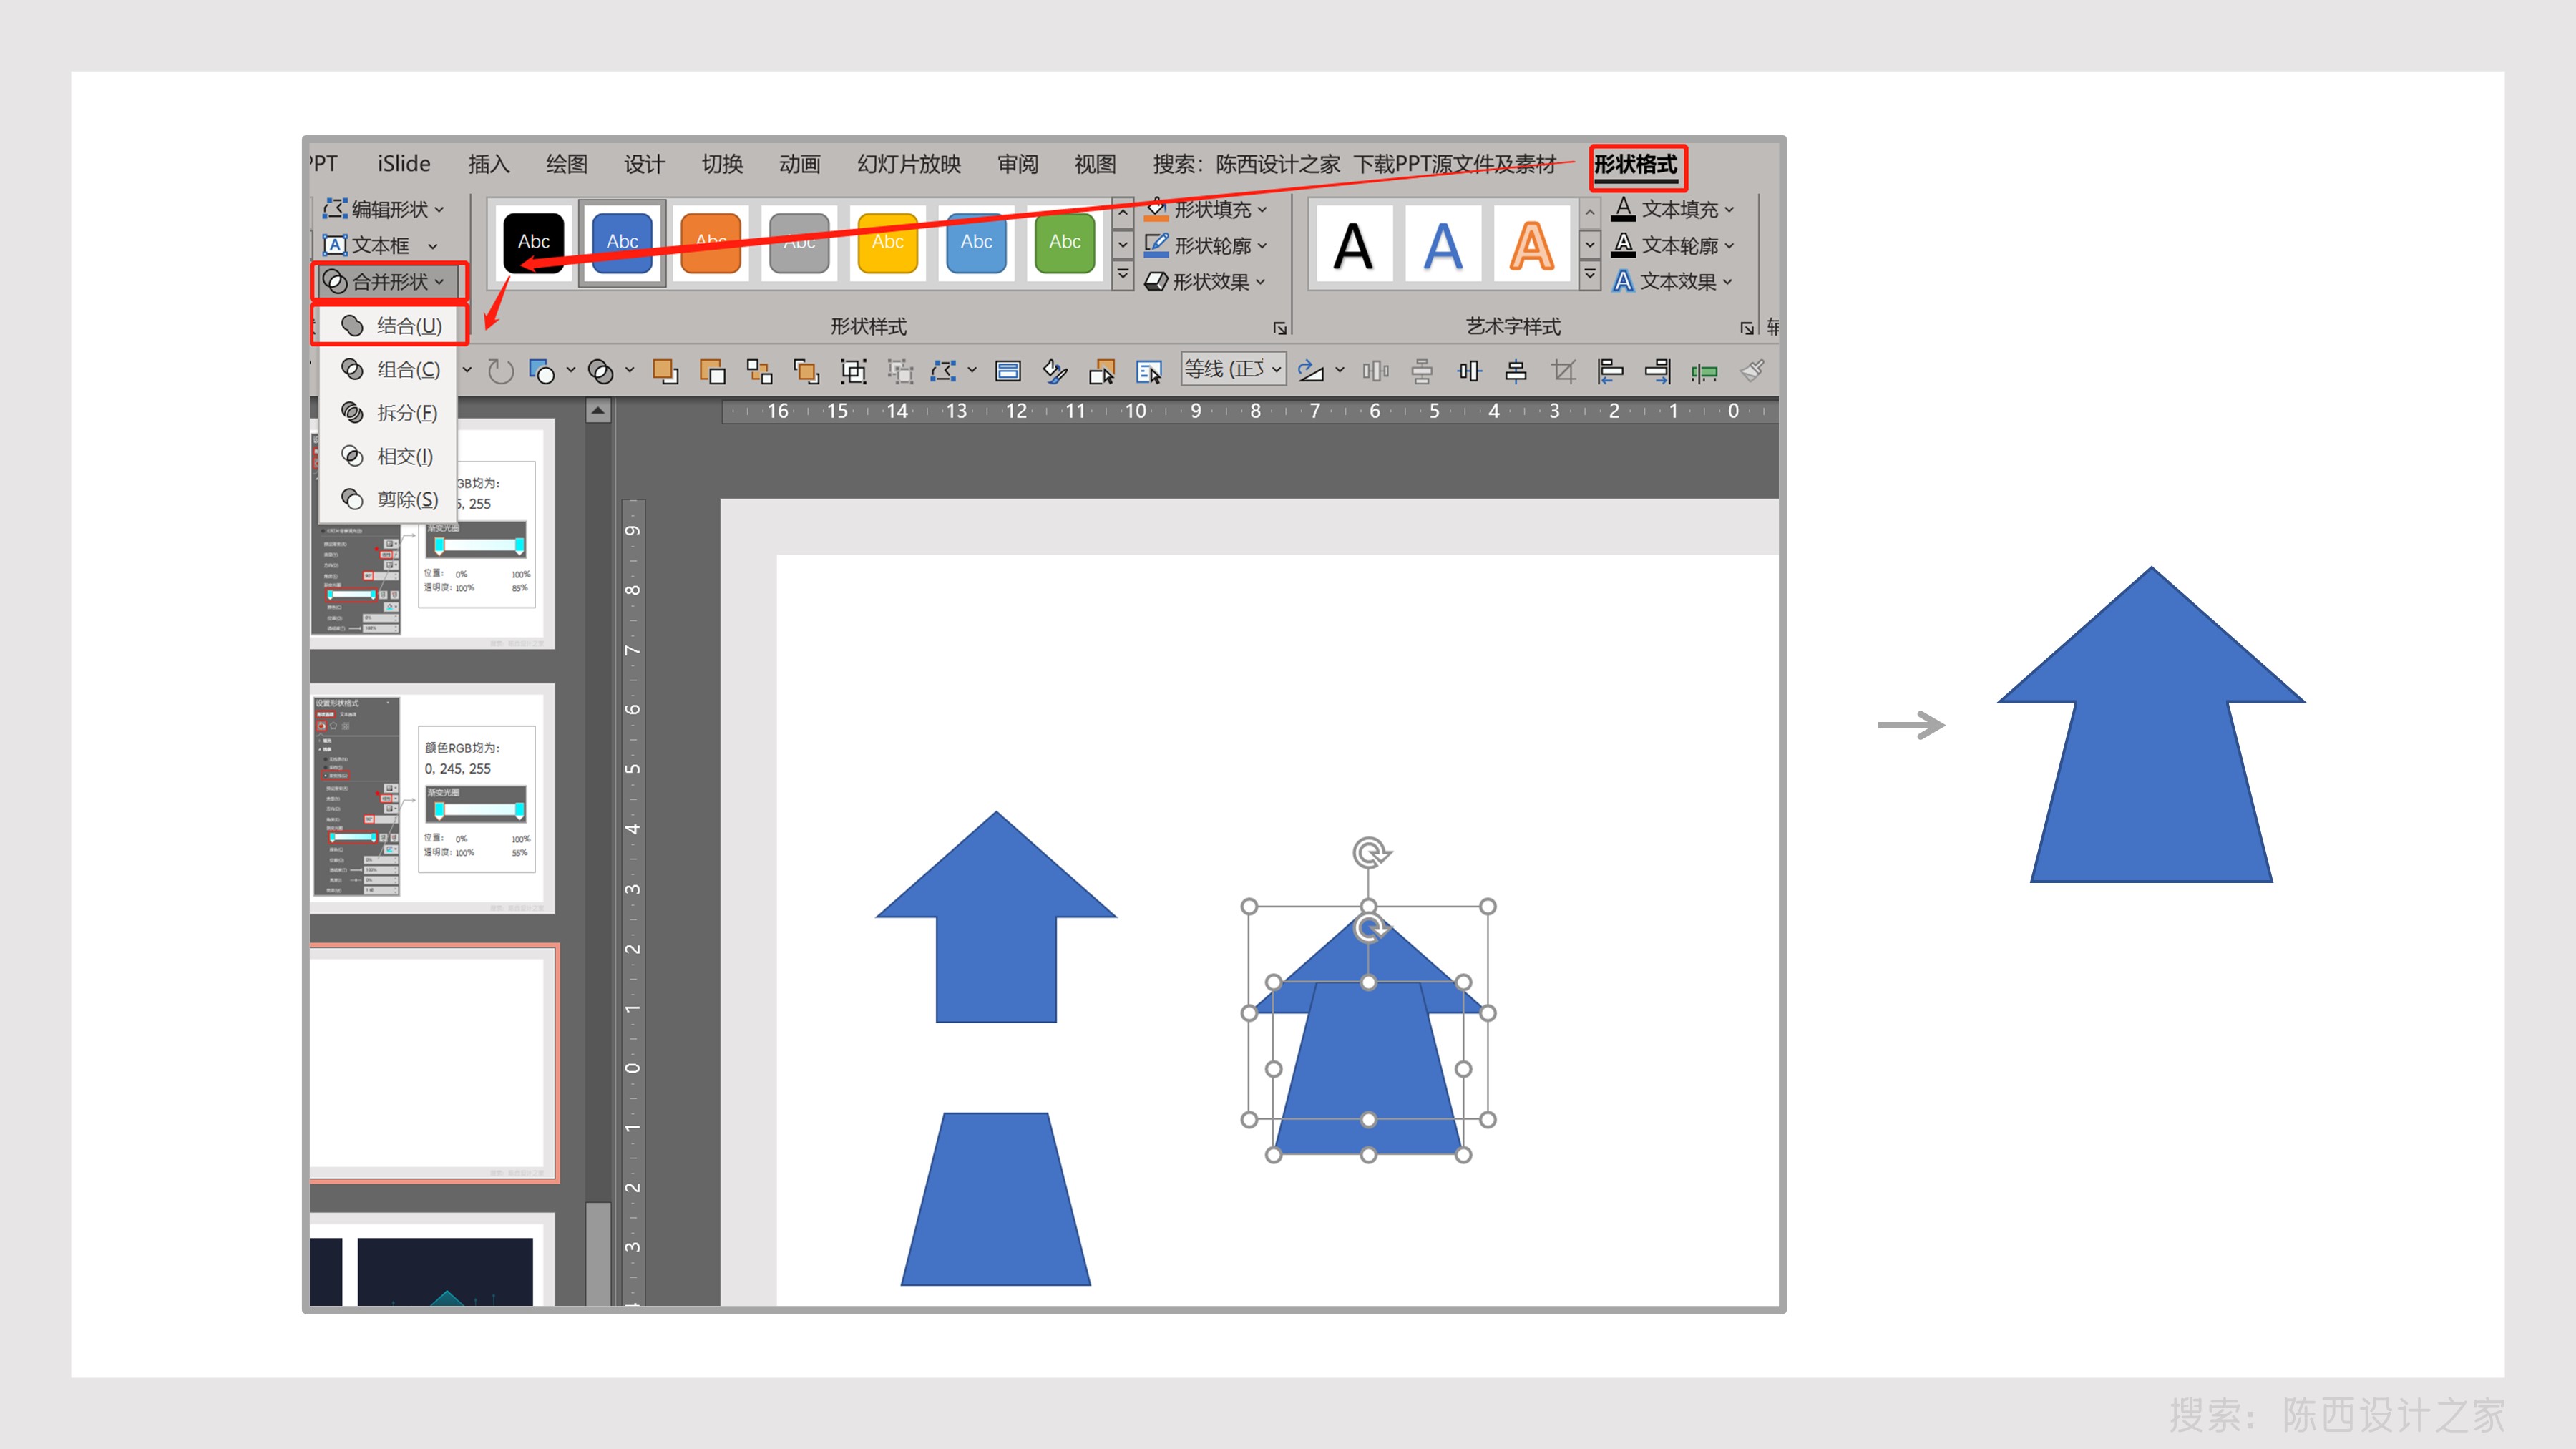
Task: Click the Selection Pane icon
Action: [1149, 372]
